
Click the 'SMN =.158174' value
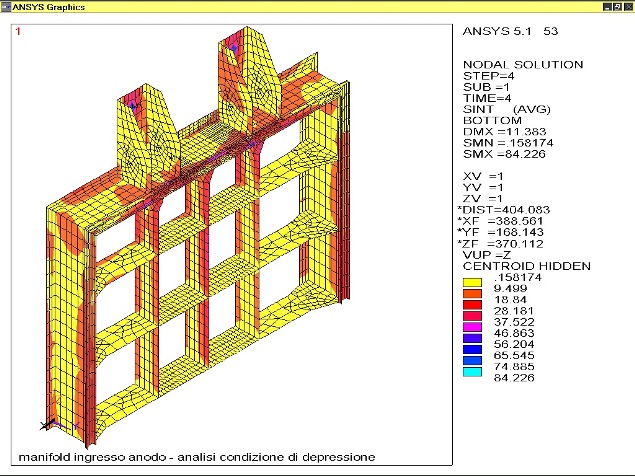coord(508,143)
